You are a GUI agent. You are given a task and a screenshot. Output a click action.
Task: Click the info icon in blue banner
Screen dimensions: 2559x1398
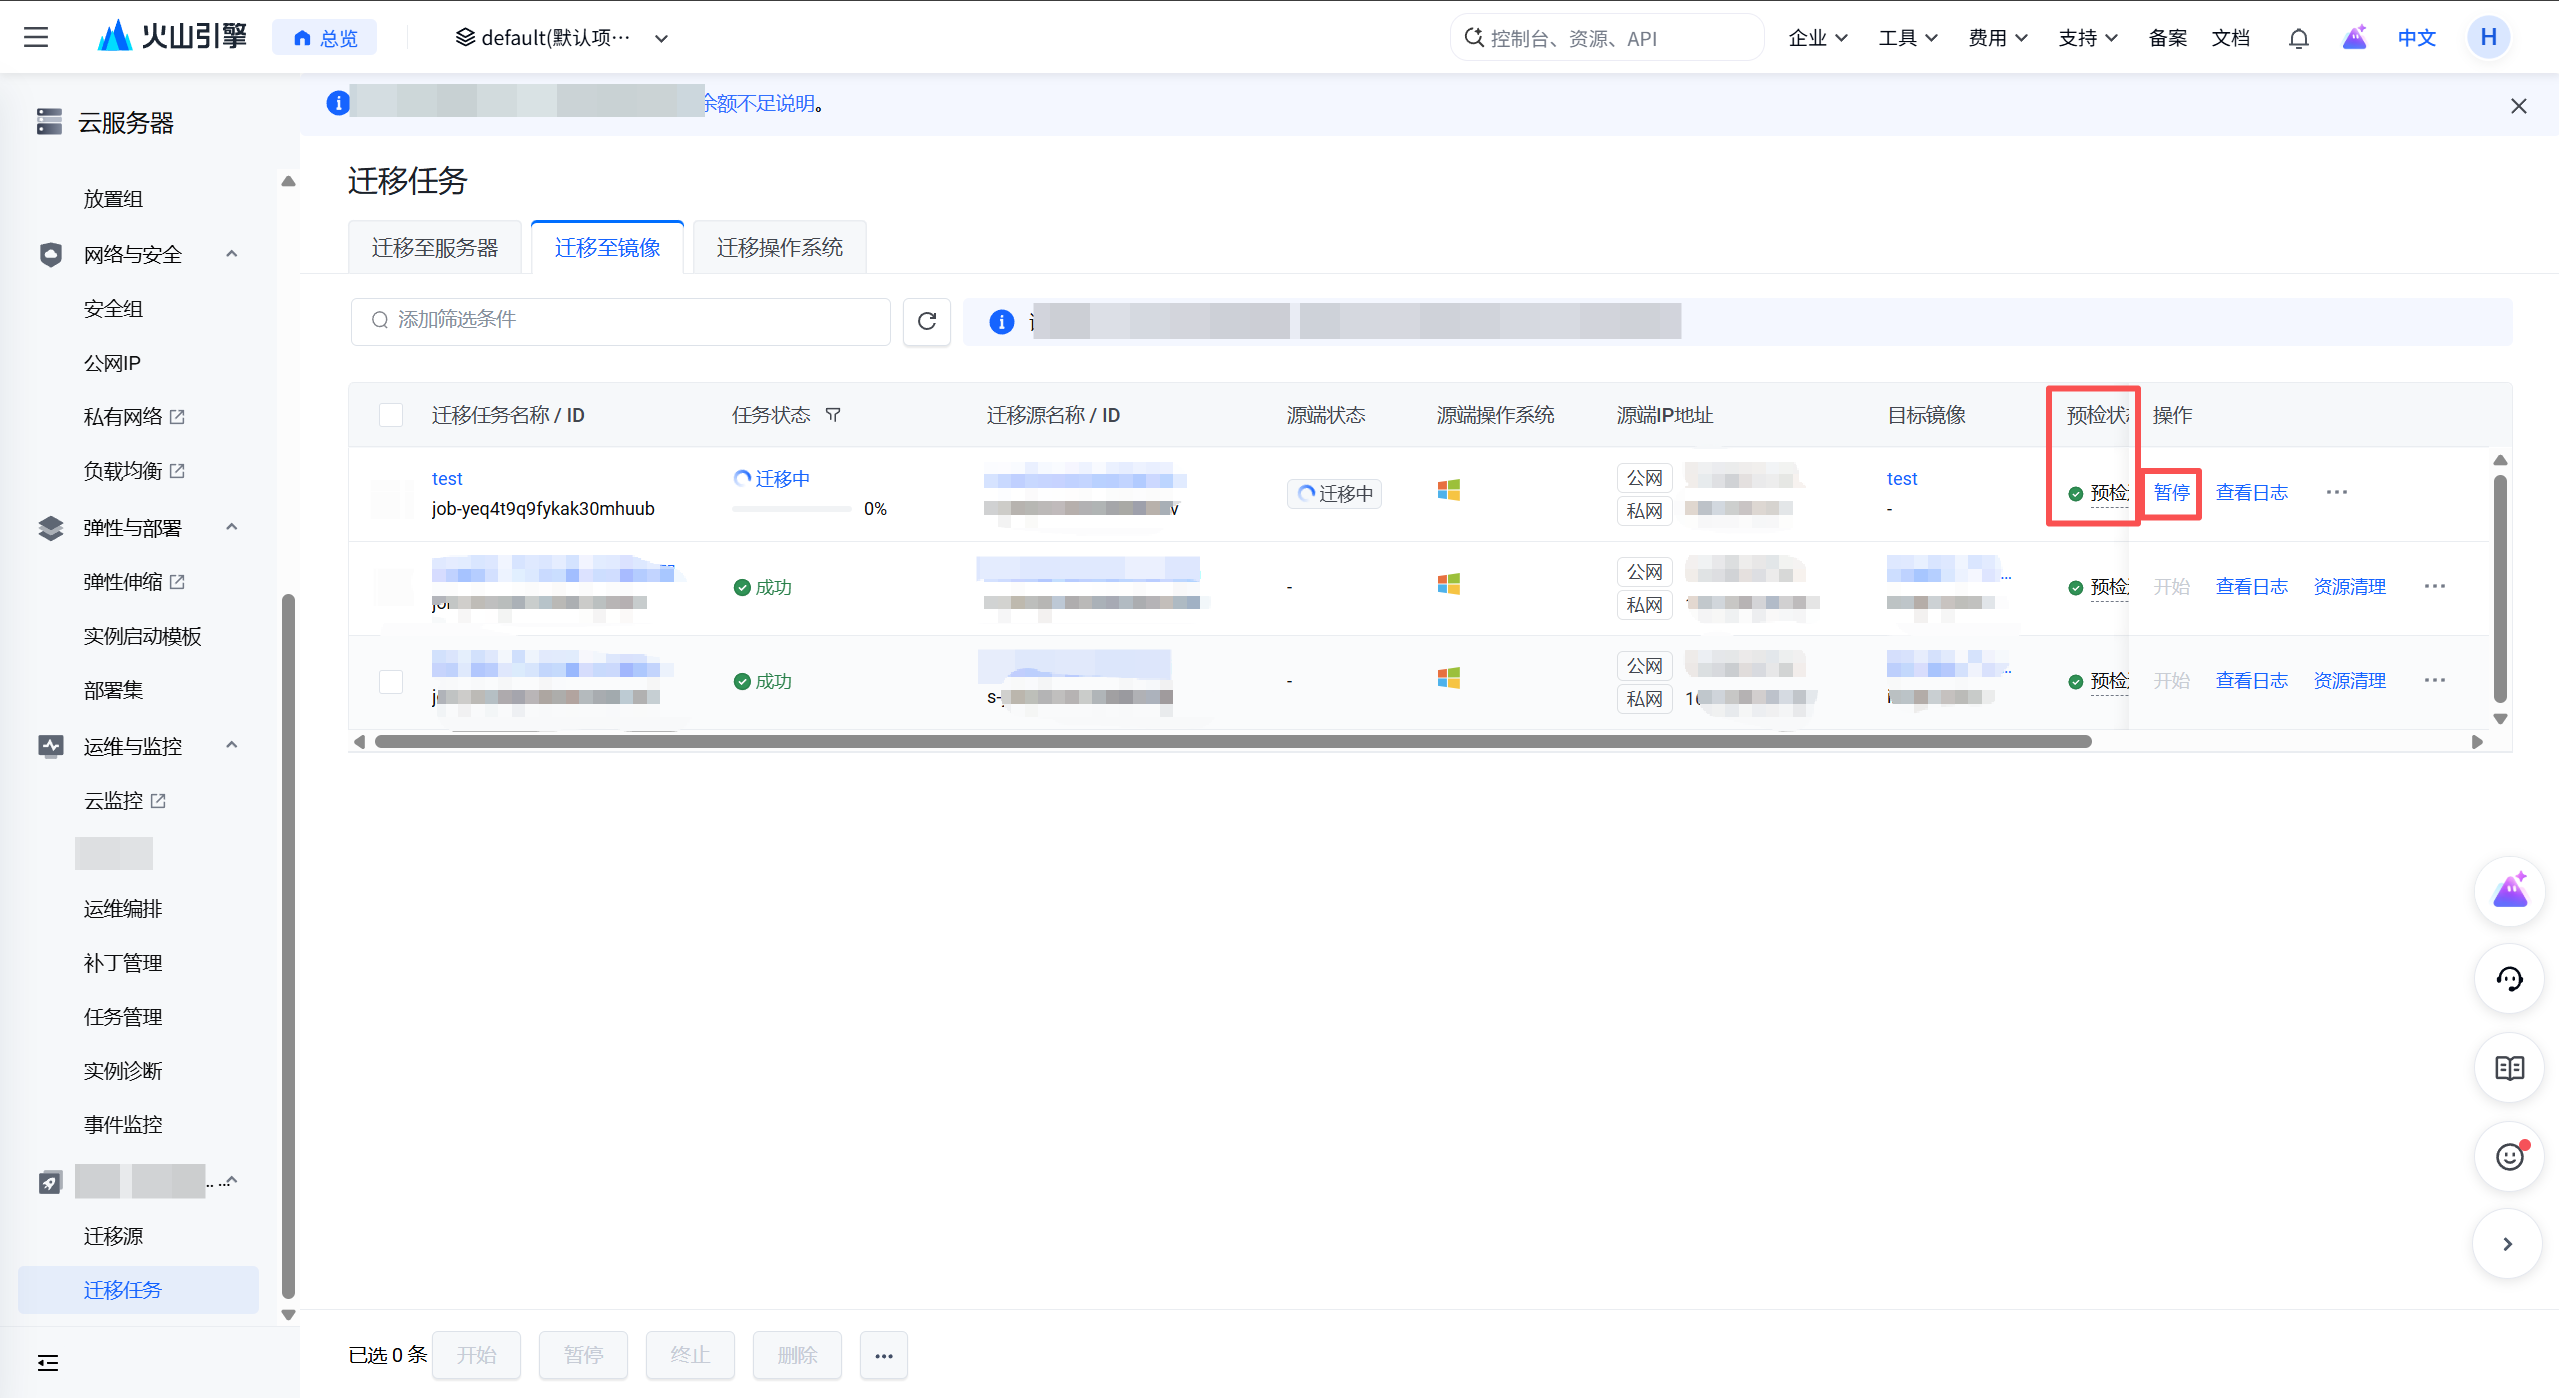(x=338, y=103)
